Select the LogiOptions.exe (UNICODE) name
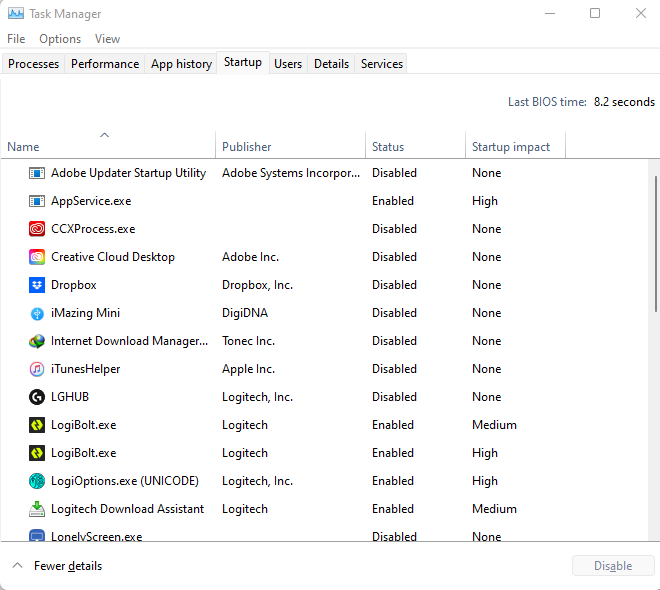 (x=125, y=481)
